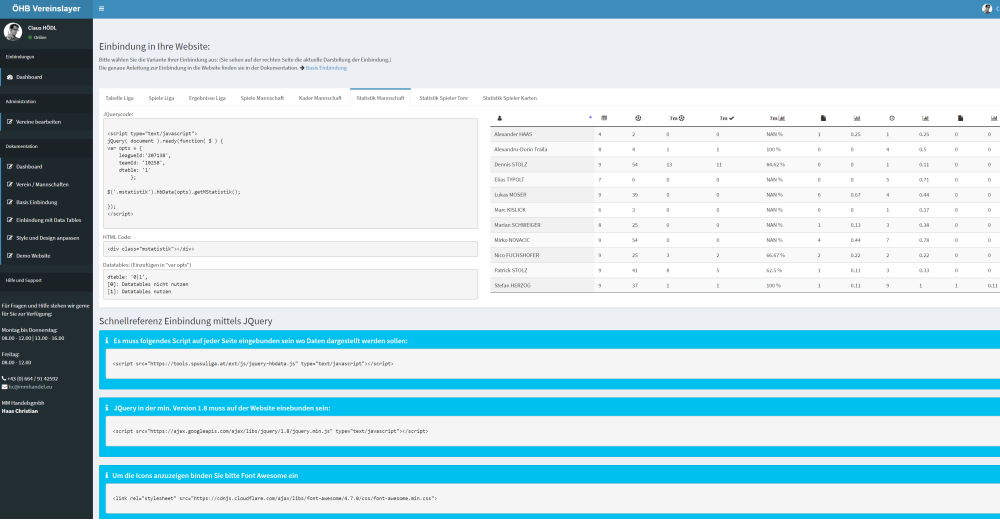Click the 84.62 % value in Dennis STOLZ row
1000x519 pixels.
pyautogui.click(x=775, y=164)
